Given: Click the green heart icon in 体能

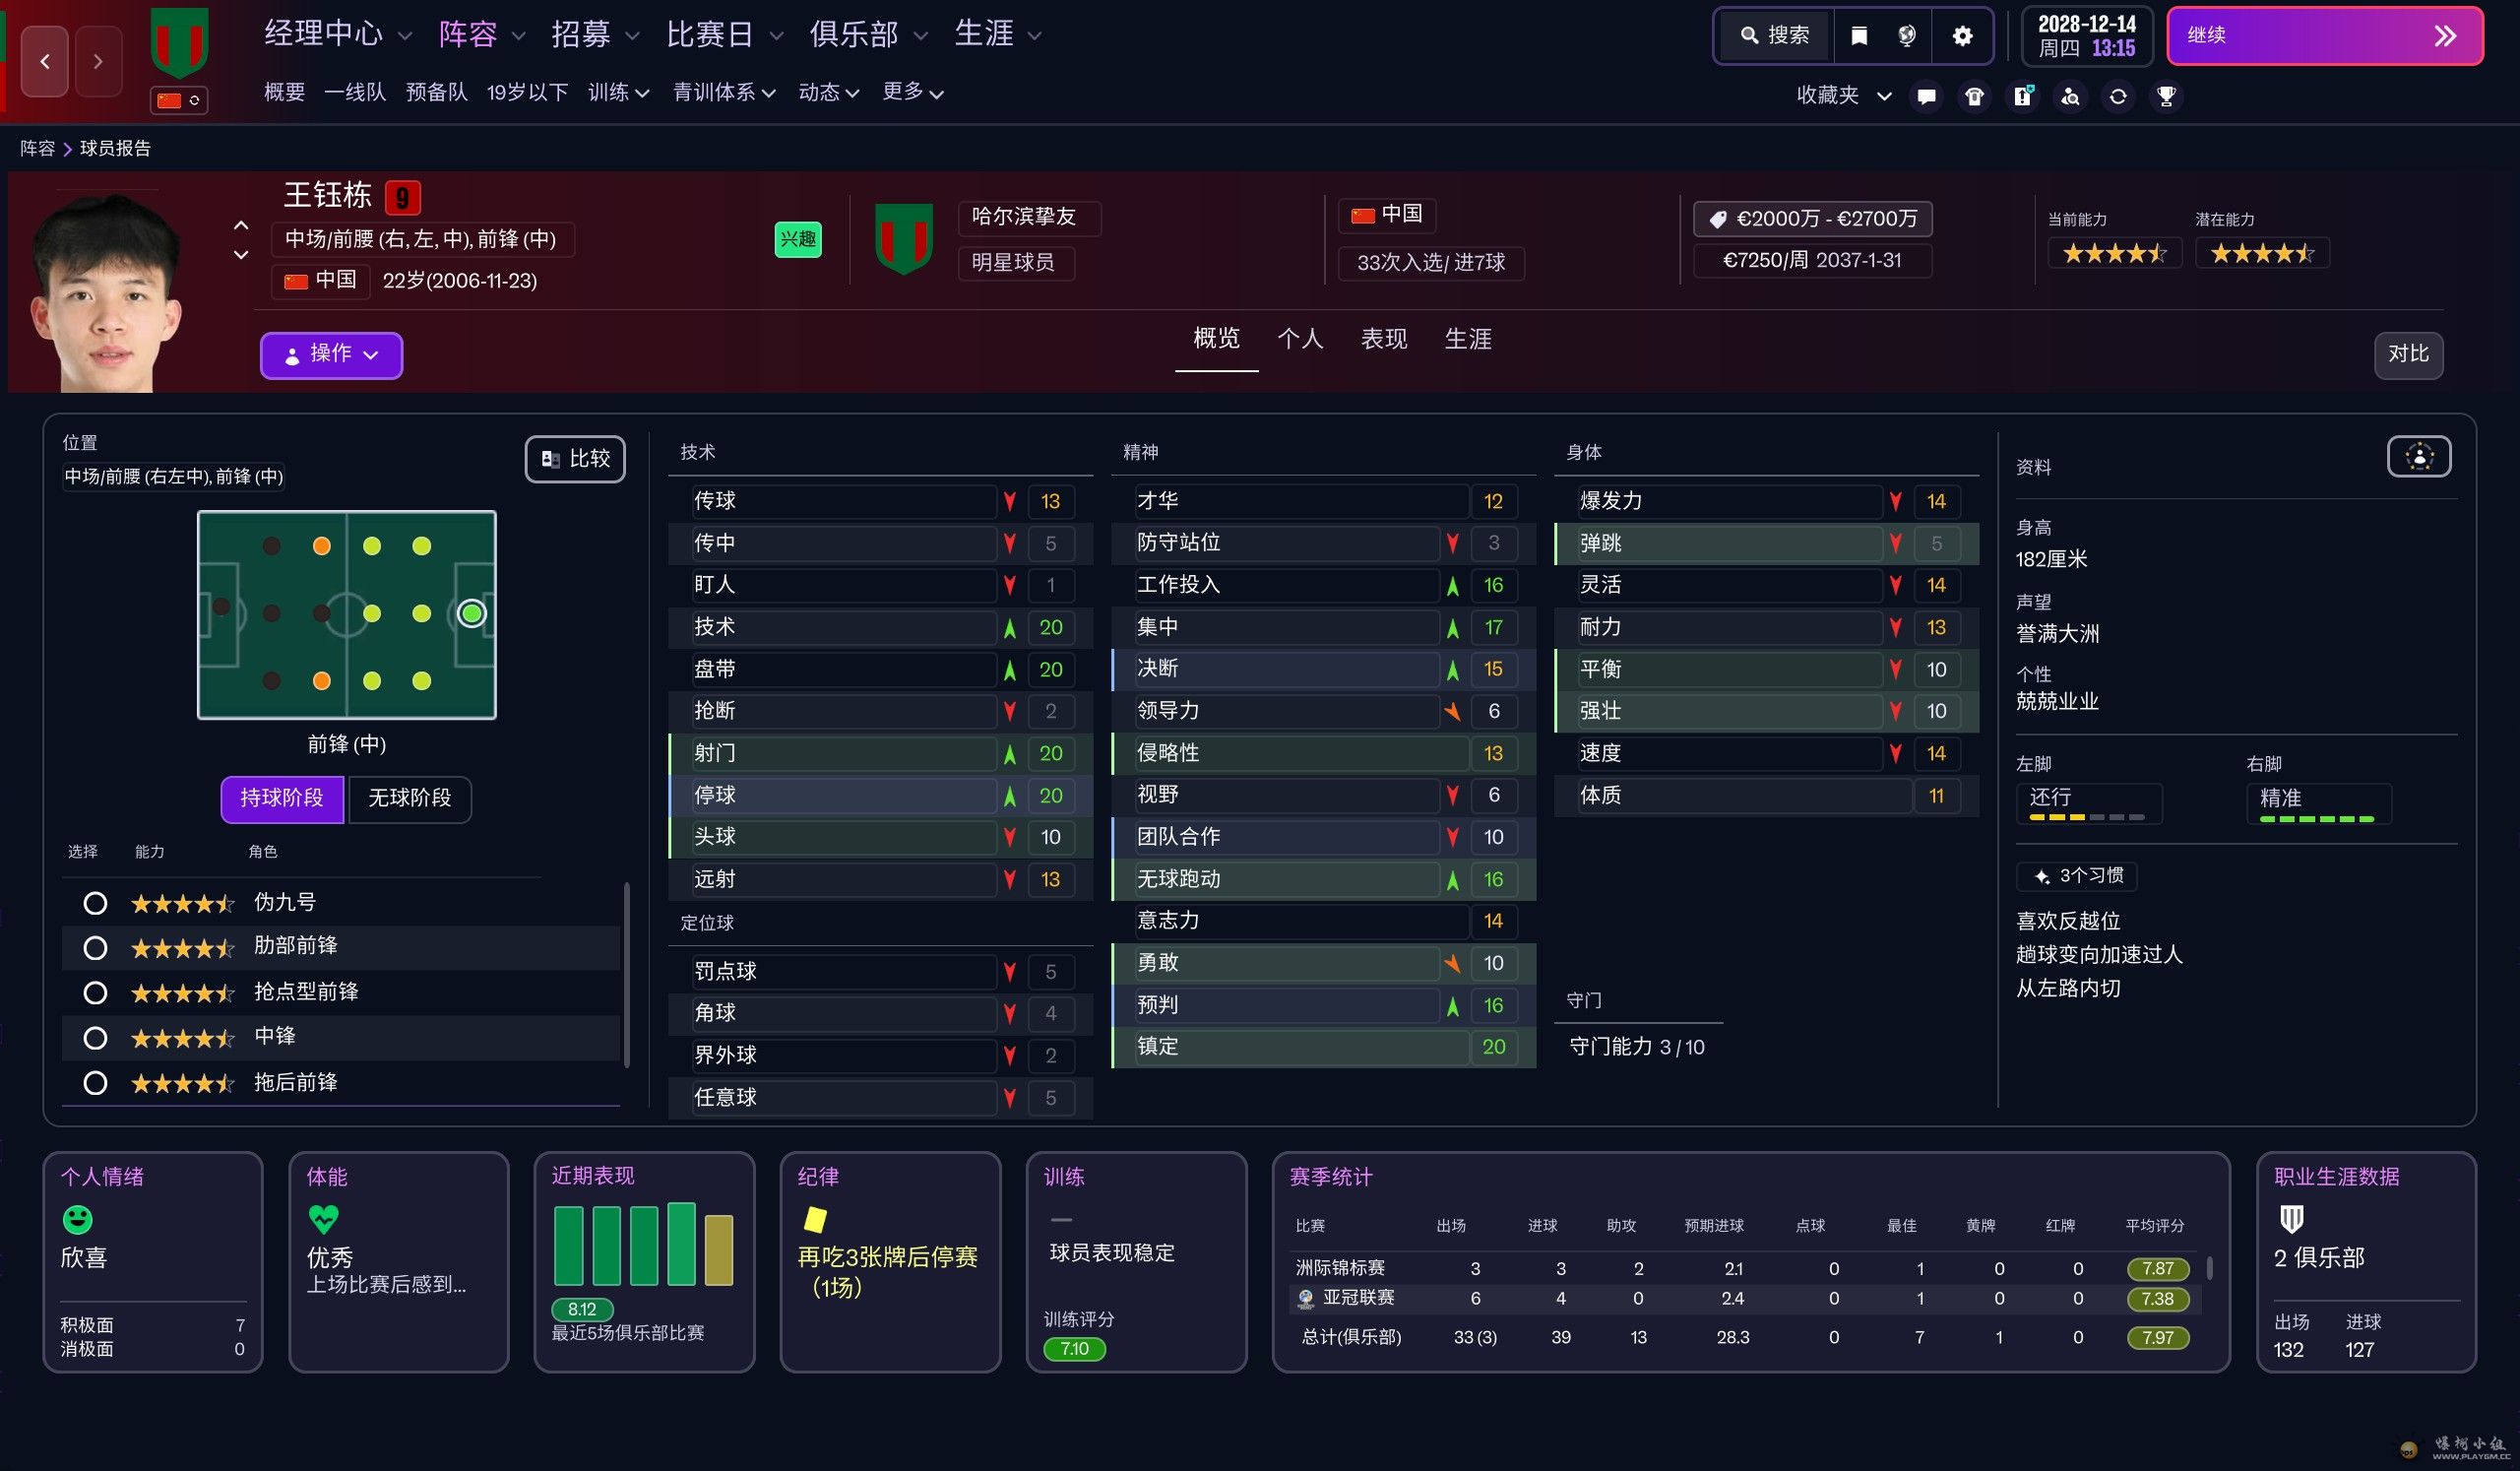Looking at the screenshot, I should tap(324, 1219).
